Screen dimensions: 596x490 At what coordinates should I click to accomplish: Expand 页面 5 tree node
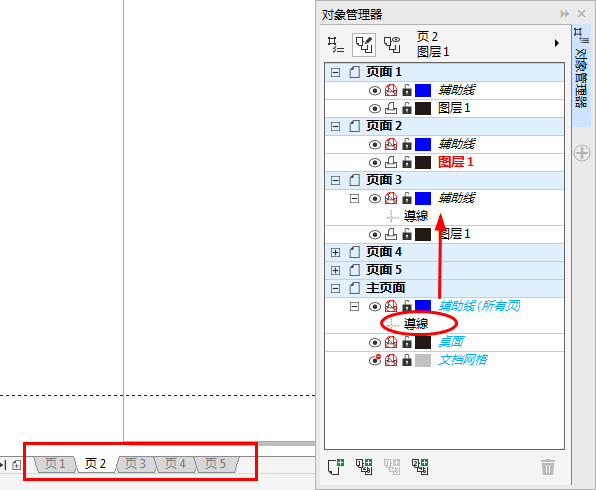(x=335, y=270)
